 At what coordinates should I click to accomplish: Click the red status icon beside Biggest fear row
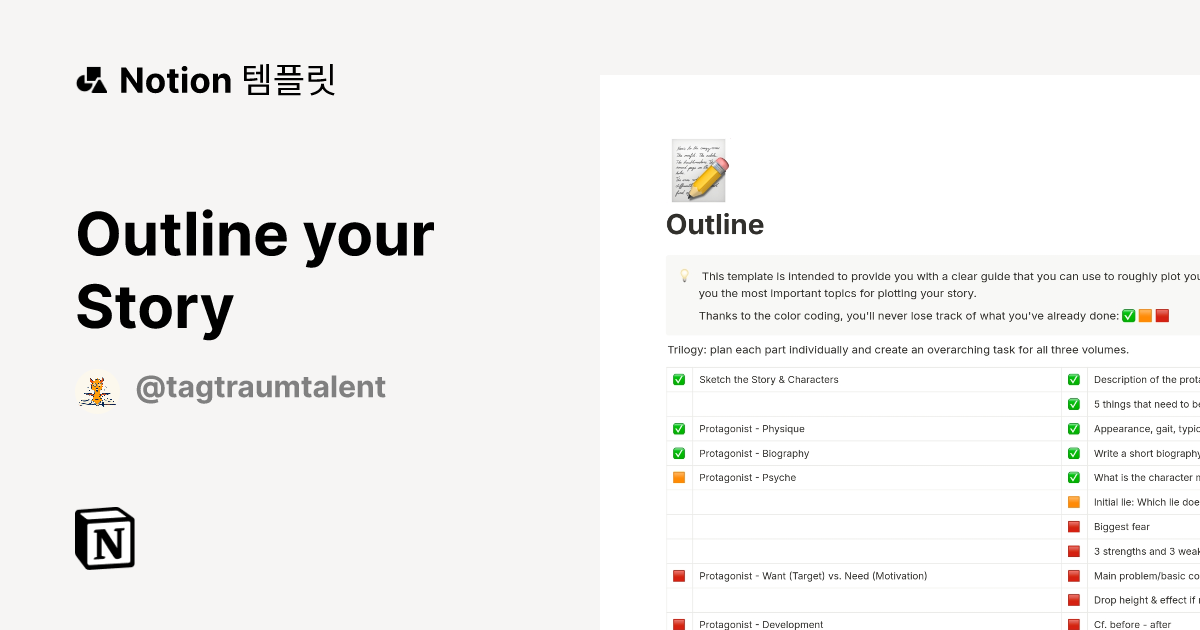coord(1073,526)
